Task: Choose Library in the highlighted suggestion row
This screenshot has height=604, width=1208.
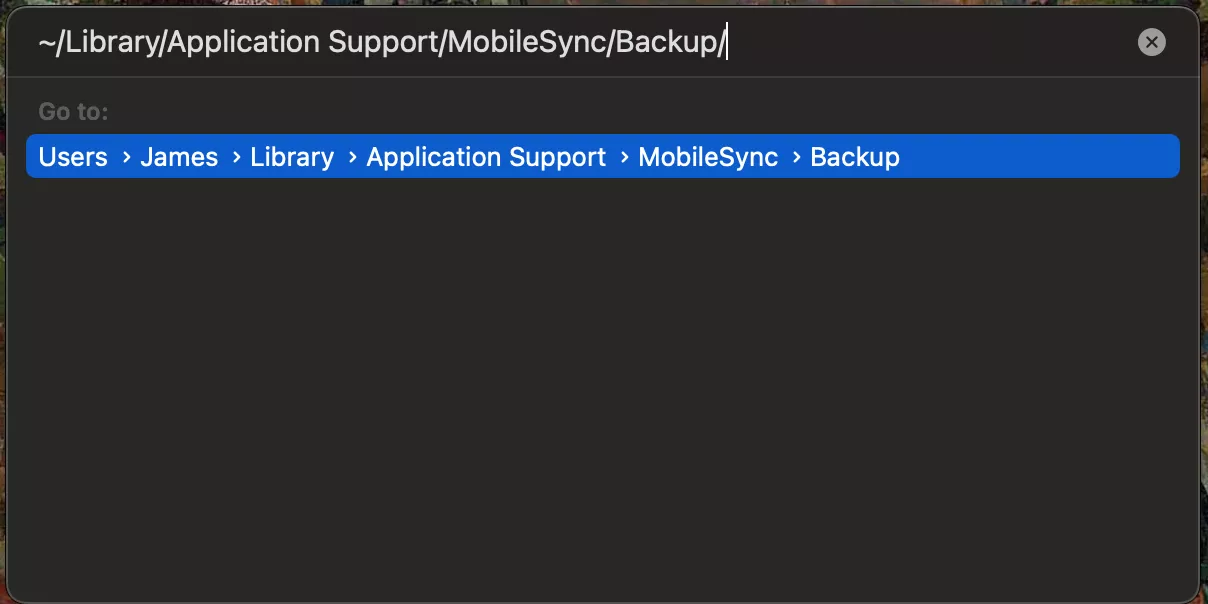Action: tap(292, 157)
